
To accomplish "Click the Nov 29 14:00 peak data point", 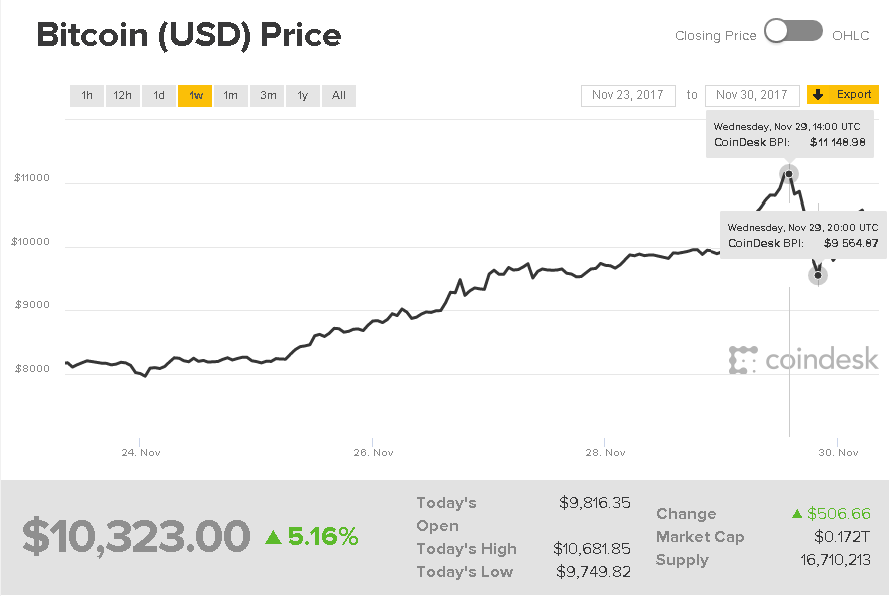I will tap(789, 174).
